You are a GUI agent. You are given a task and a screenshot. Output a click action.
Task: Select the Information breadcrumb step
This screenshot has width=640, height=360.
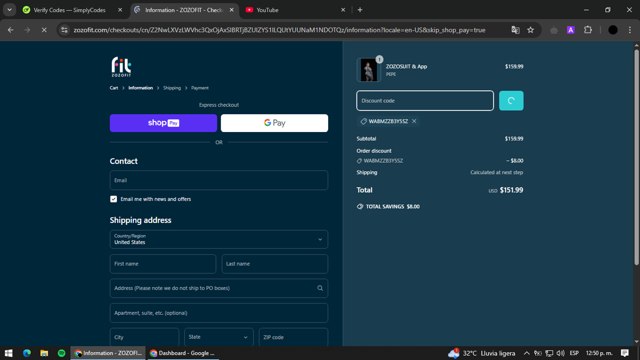pos(140,88)
